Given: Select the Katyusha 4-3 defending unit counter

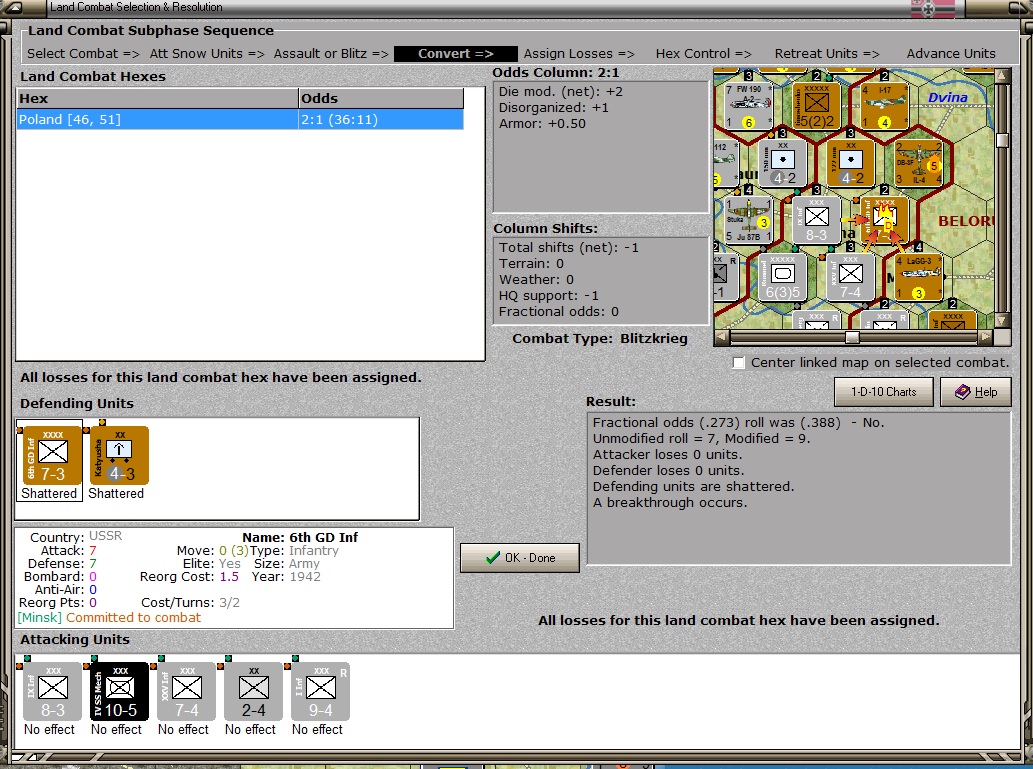Looking at the screenshot, I should pyautogui.click(x=119, y=455).
